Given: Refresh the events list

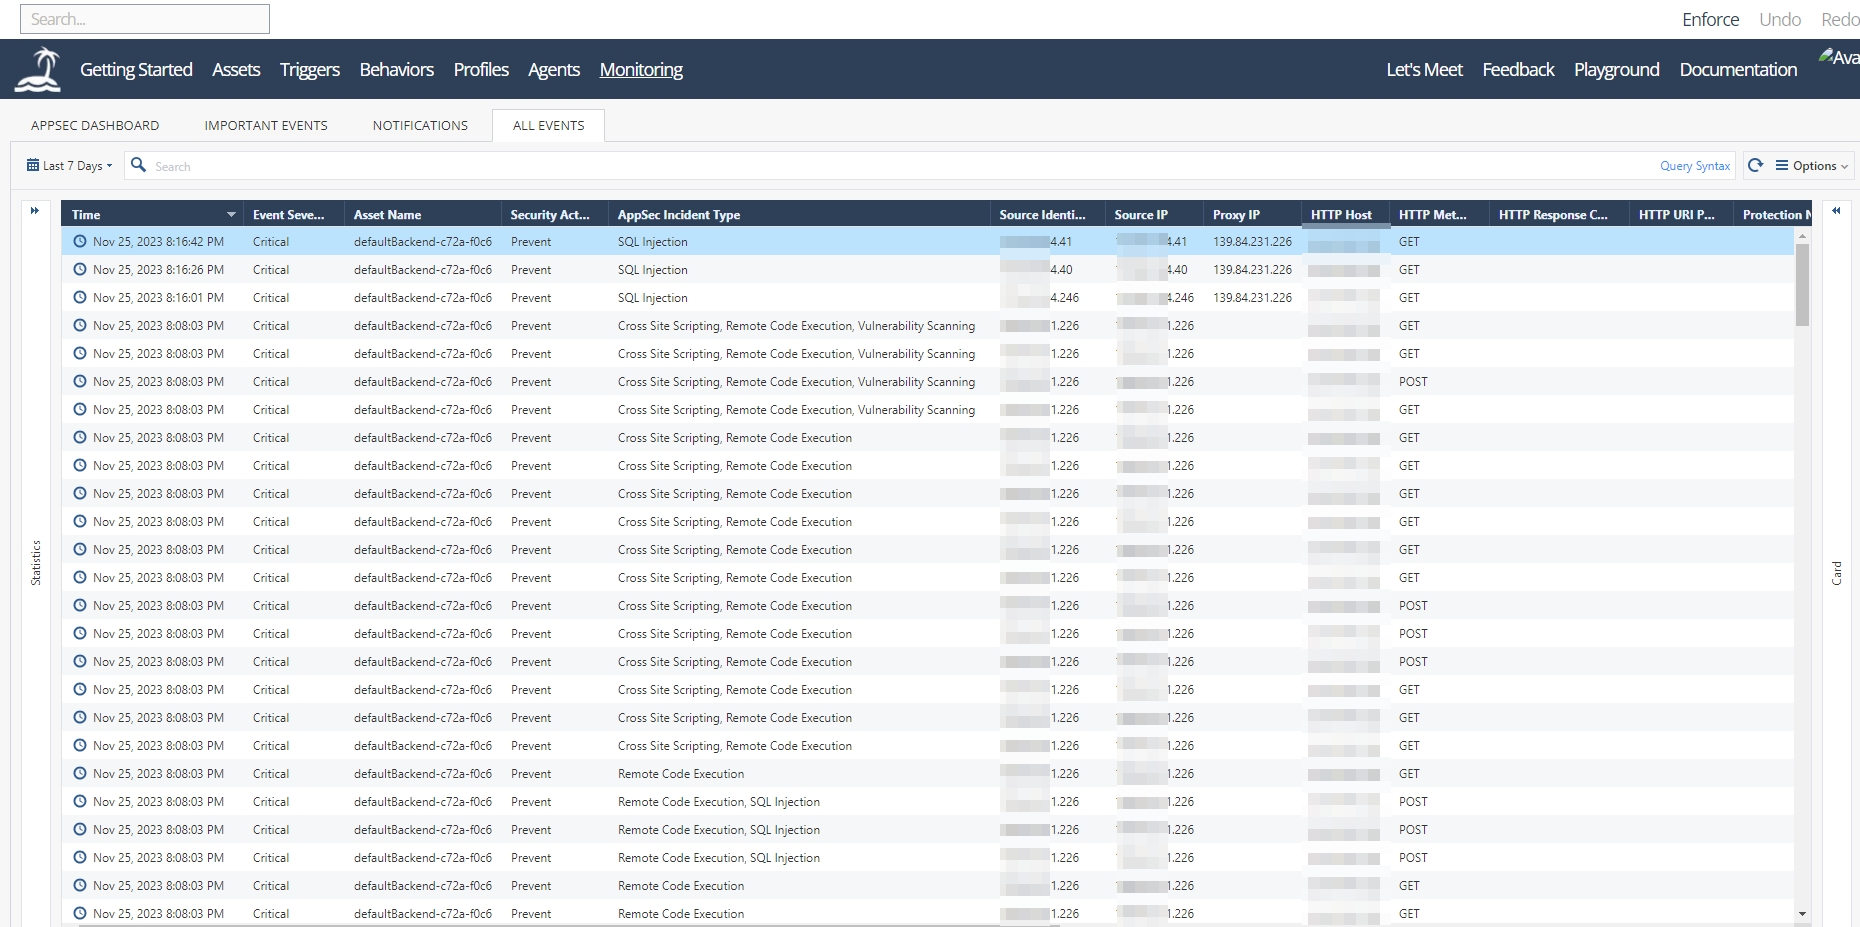Looking at the screenshot, I should coord(1755,165).
